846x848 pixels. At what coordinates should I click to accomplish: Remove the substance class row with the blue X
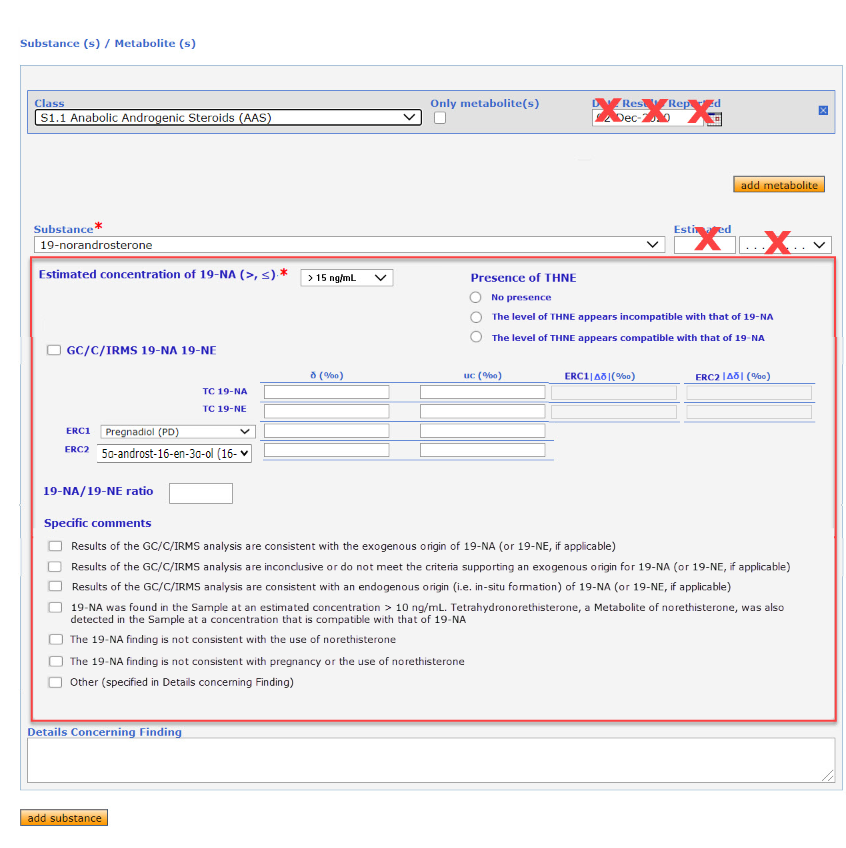point(823,110)
